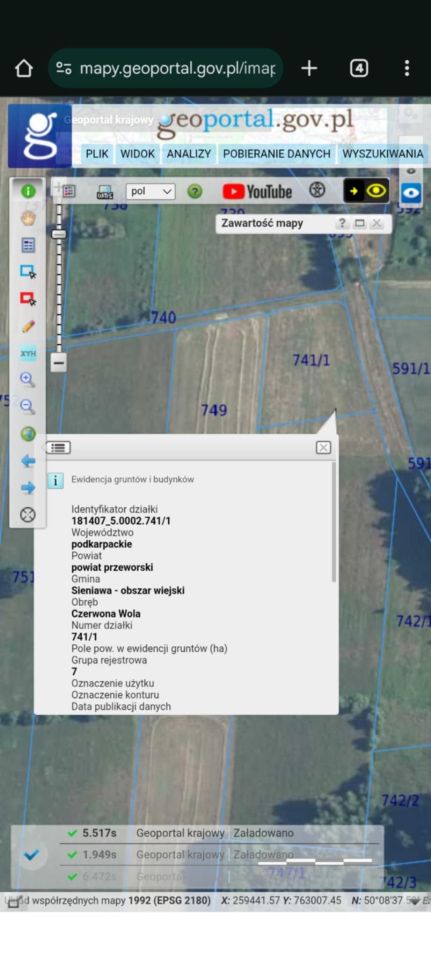Close the Zawartość mapy panel

[x=377, y=223]
